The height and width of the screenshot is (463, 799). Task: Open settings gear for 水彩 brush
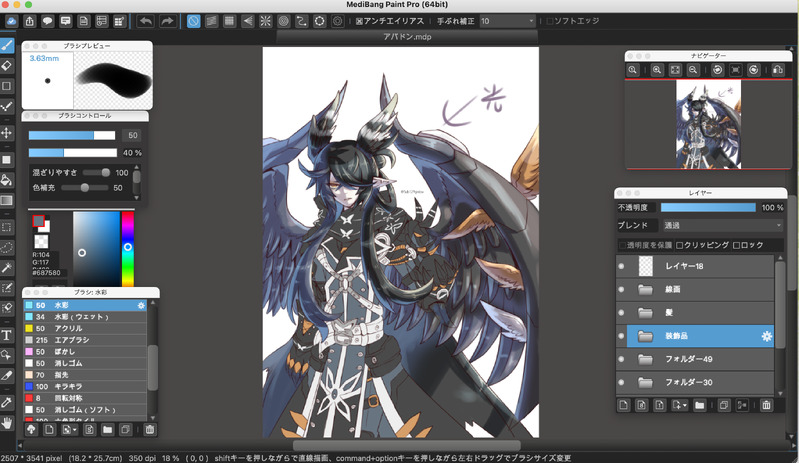click(141, 305)
